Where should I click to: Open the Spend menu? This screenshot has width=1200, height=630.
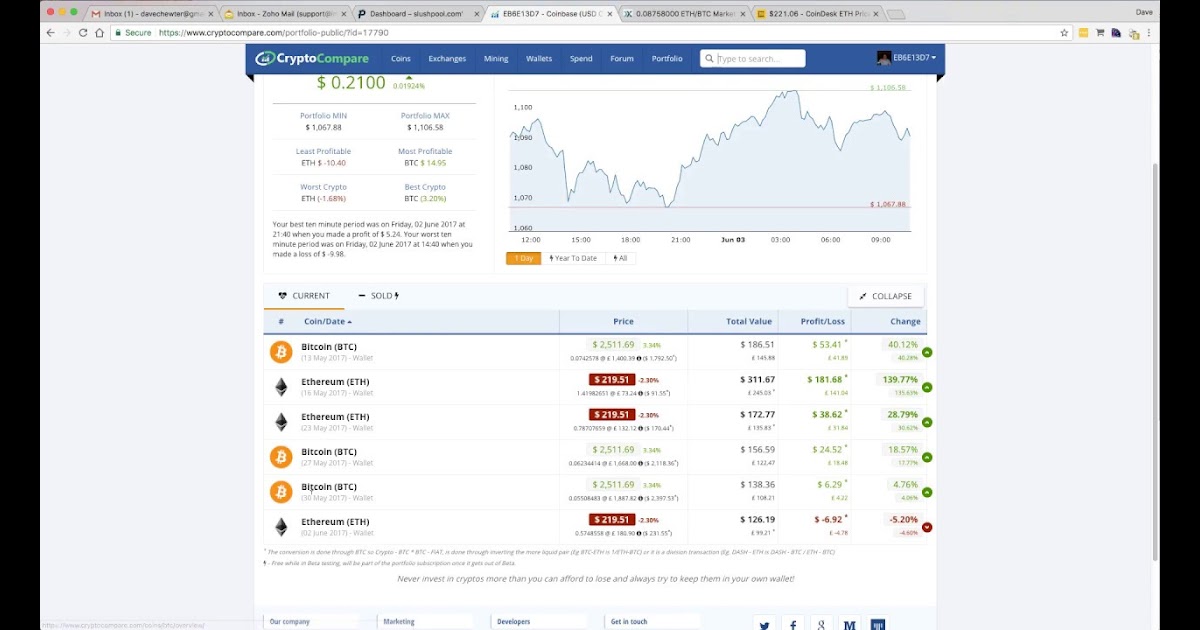(581, 58)
